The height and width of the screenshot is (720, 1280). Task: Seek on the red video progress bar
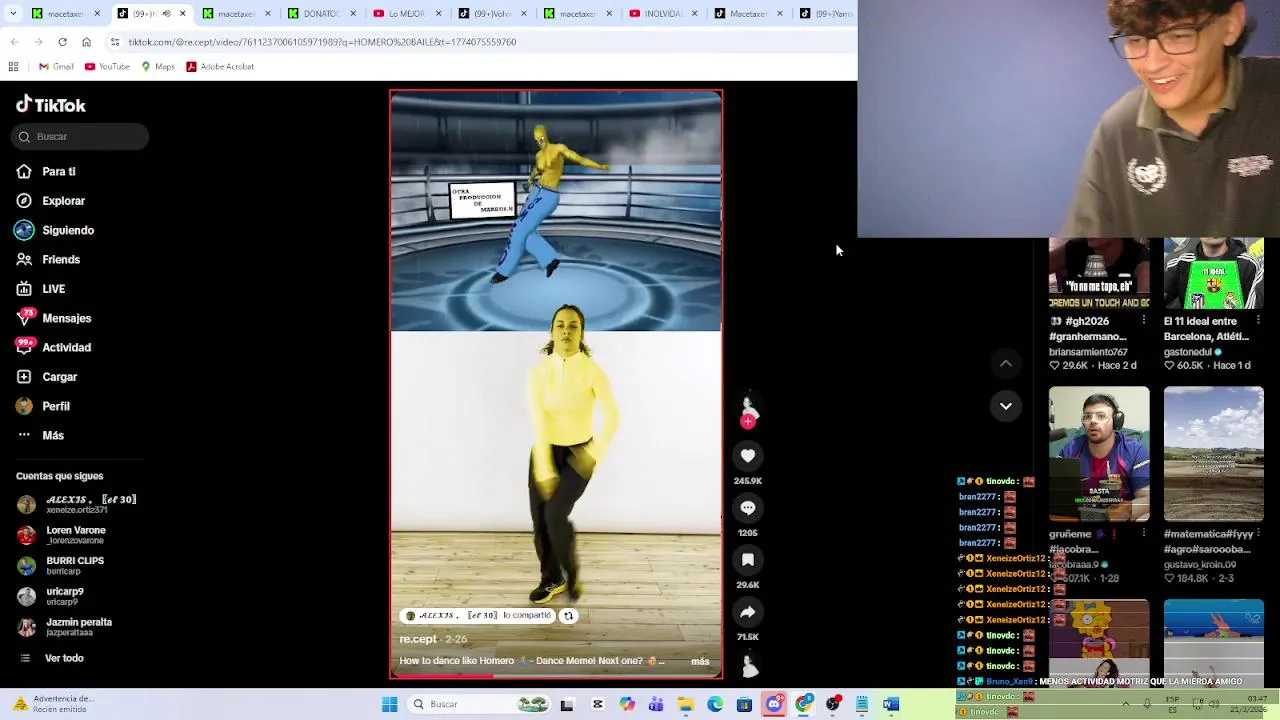tap(556, 677)
